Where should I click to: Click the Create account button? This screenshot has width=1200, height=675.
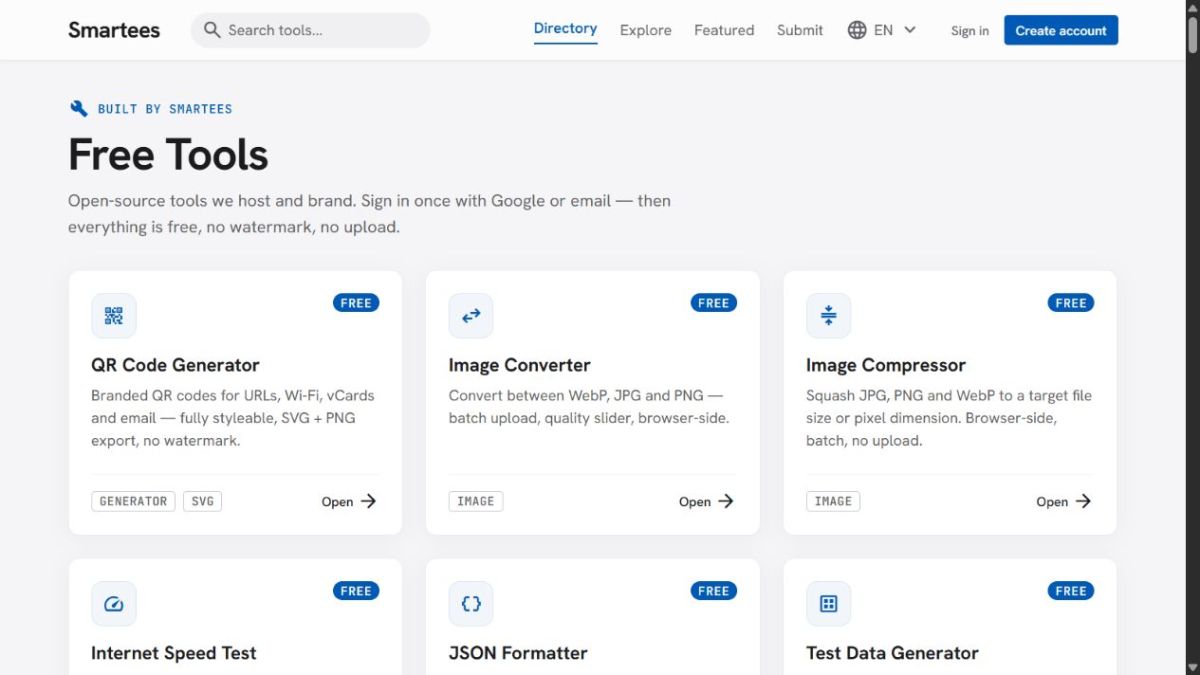(x=1061, y=30)
